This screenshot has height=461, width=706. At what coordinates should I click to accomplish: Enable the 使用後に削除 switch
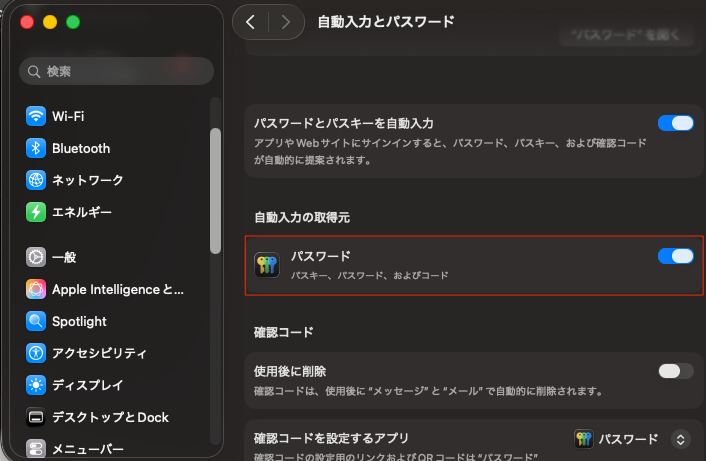[675, 371]
